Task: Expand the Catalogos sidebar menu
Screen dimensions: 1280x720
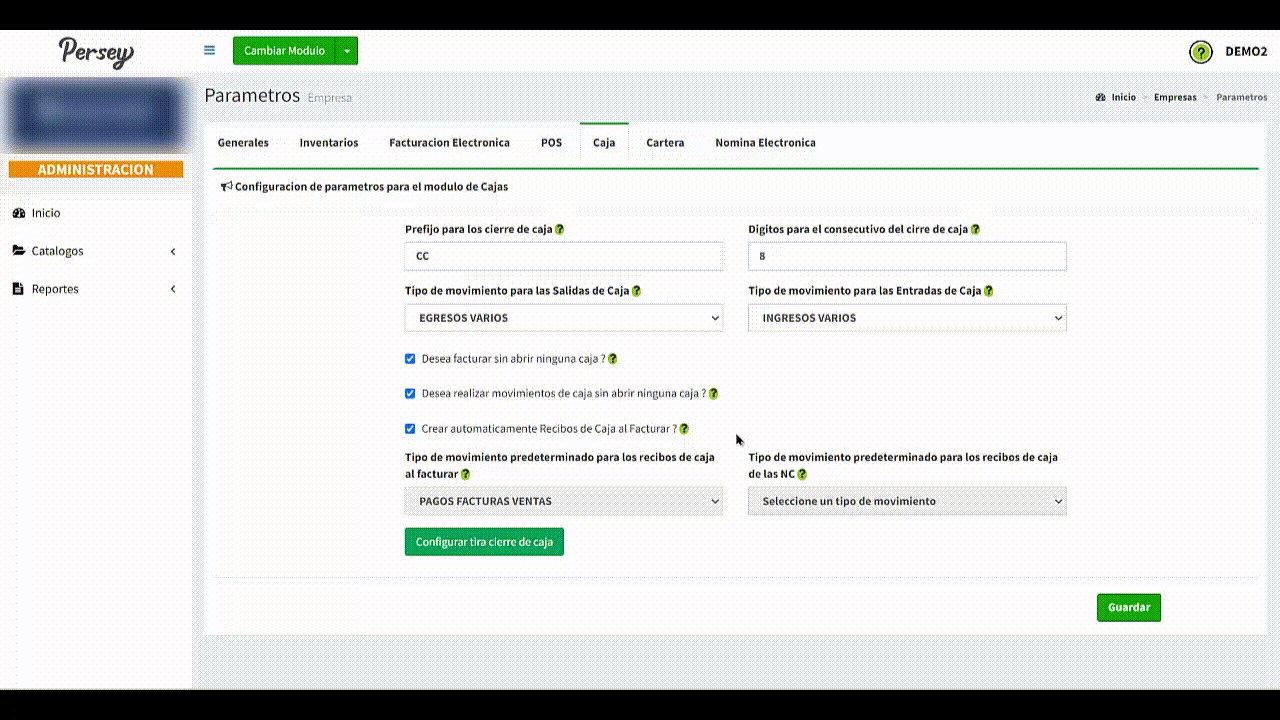Action: [95, 251]
